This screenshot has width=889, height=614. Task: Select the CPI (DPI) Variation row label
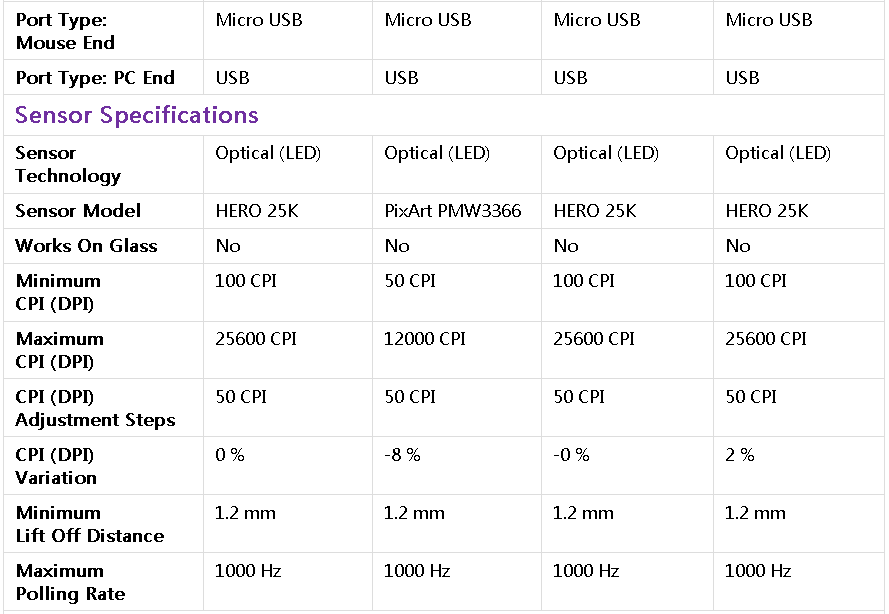56,466
